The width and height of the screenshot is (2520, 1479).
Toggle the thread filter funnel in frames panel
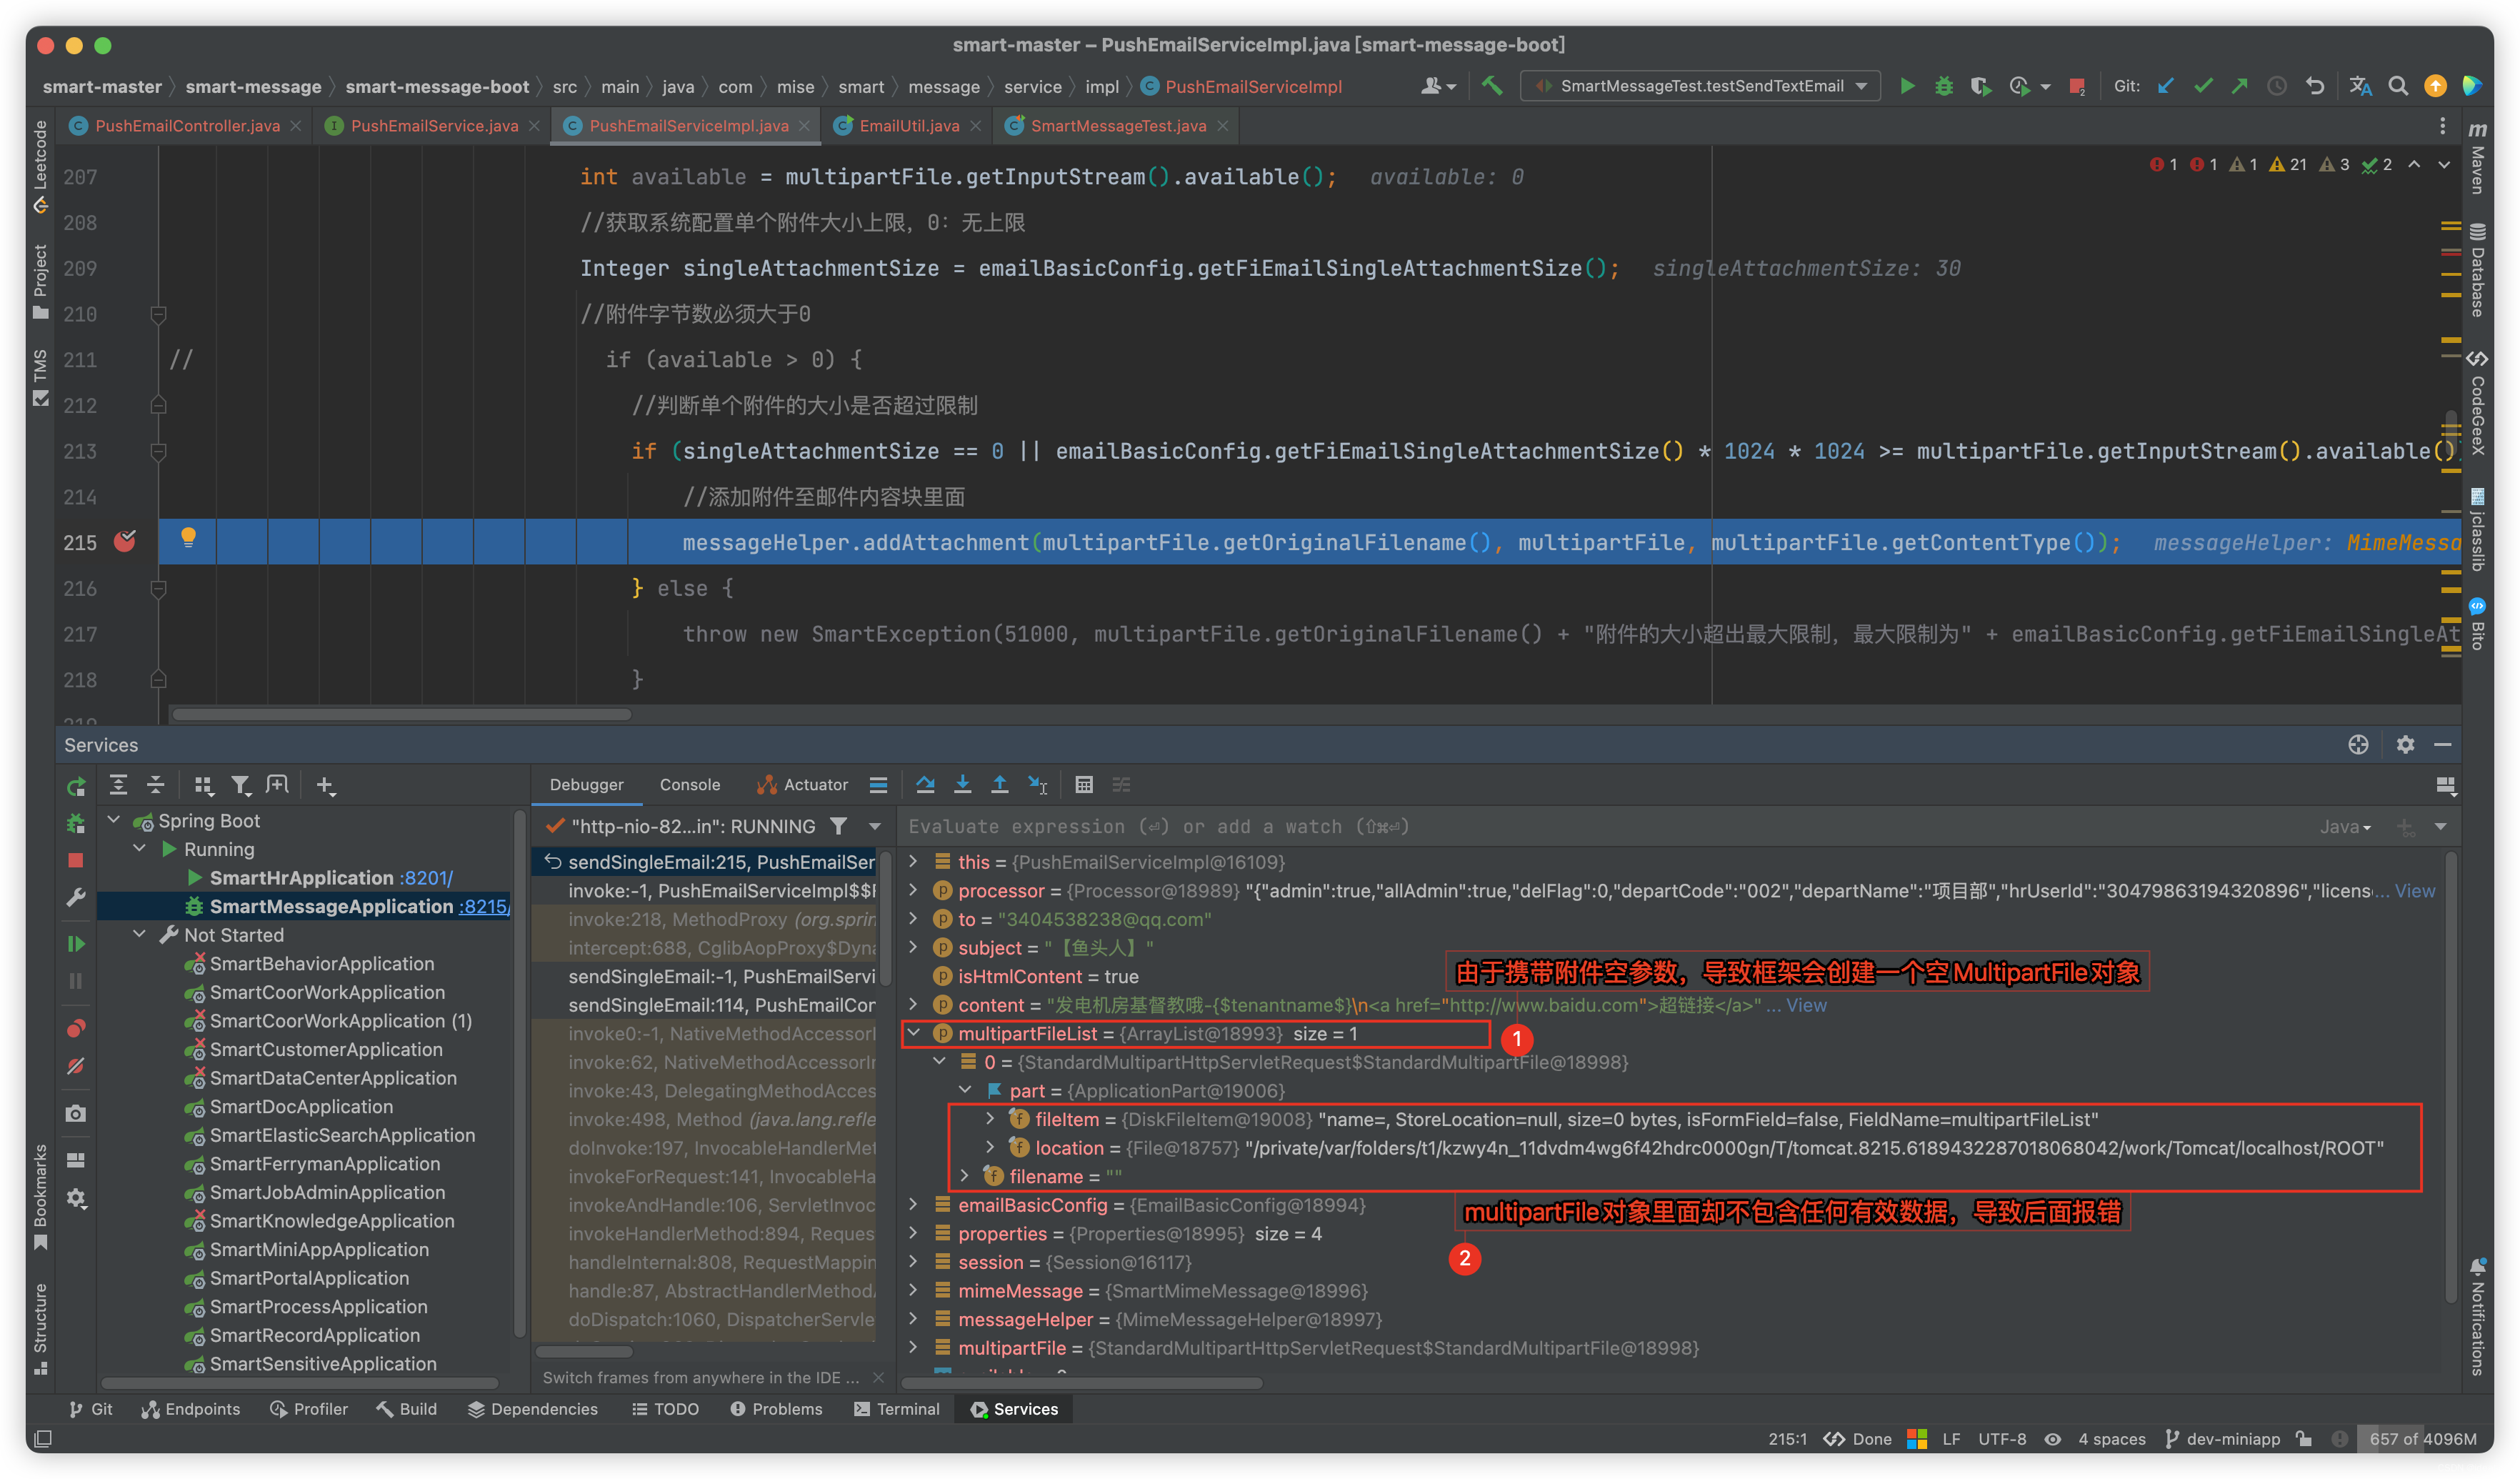coord(840,827)
